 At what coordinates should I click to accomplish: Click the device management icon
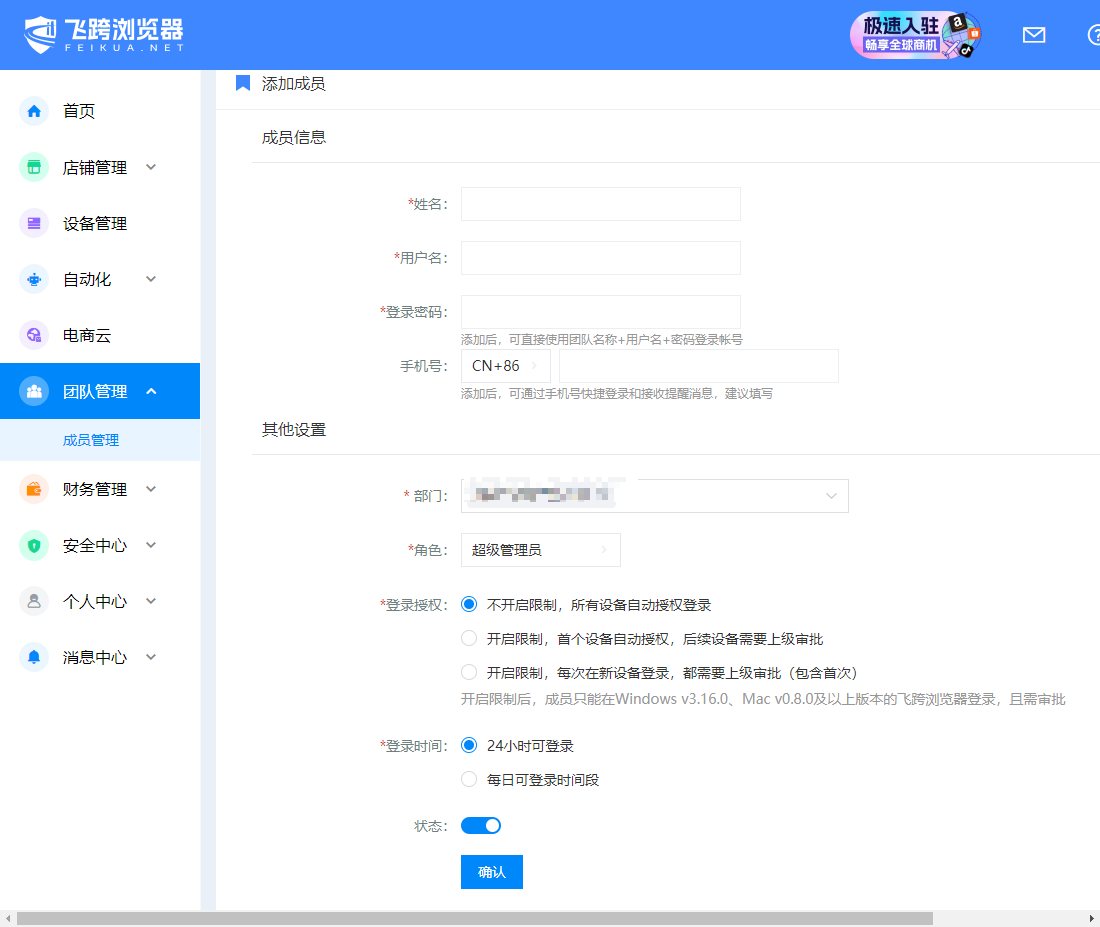[34, 223]
